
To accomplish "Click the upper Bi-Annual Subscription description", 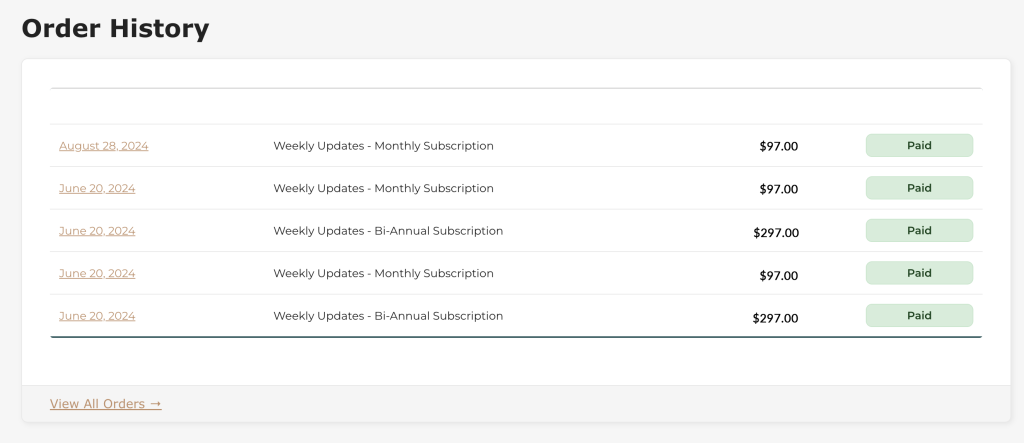I will 388,231.
